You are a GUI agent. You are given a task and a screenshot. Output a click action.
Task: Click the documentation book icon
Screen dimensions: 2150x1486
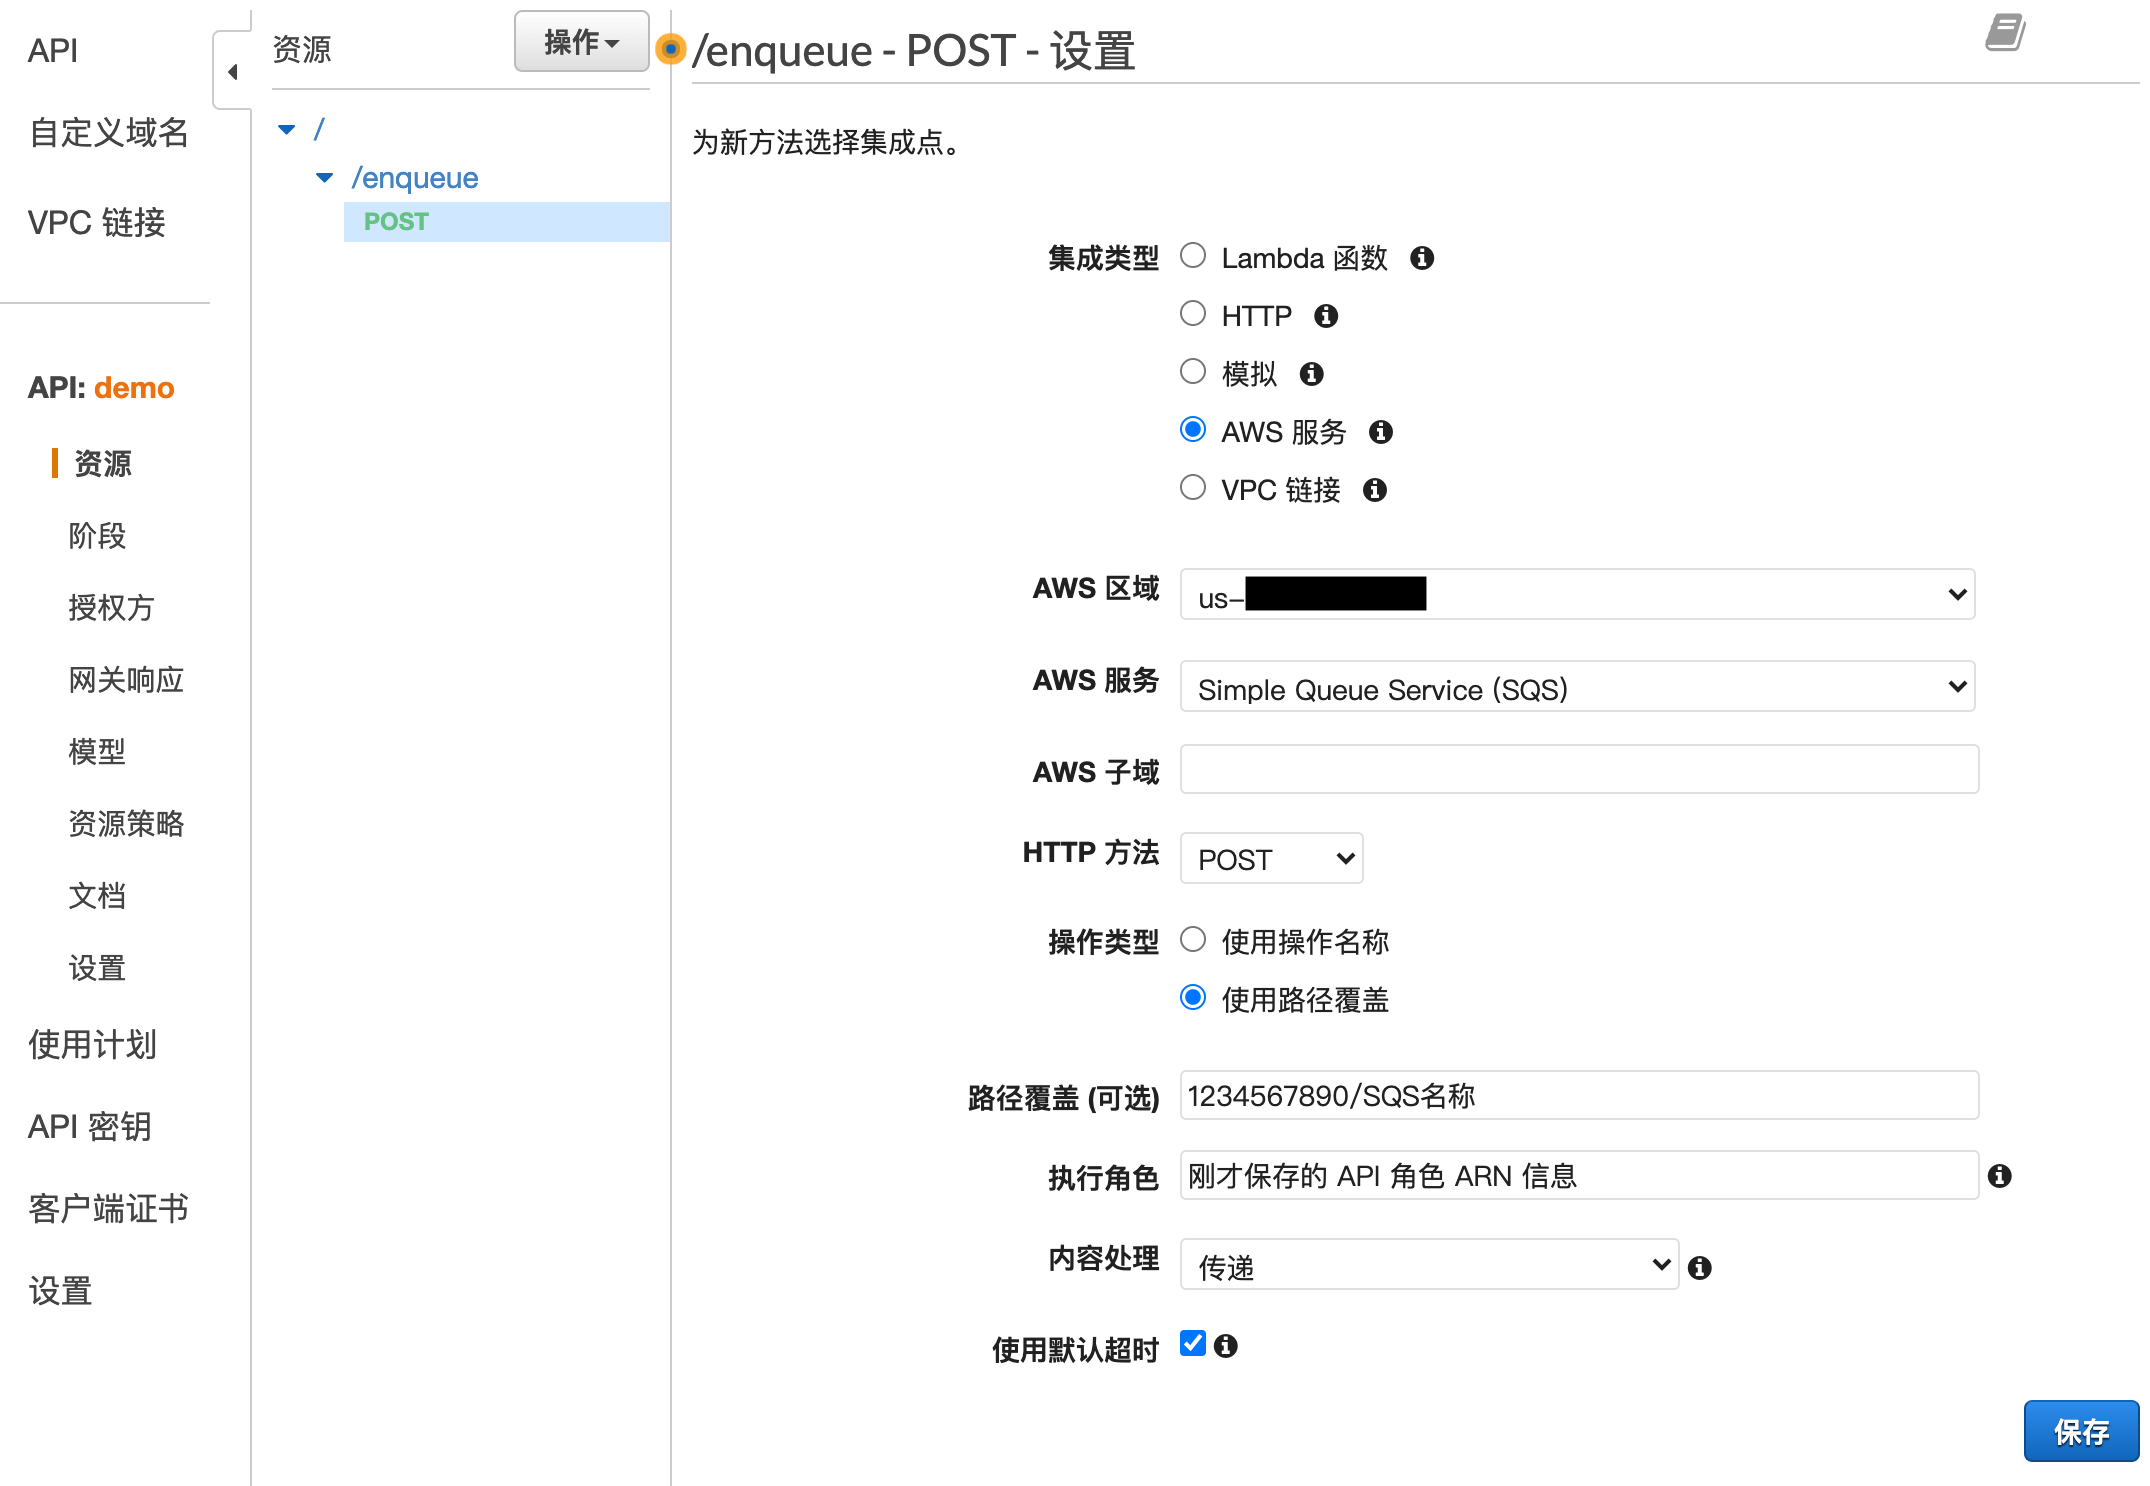[x=2005, y=32]
